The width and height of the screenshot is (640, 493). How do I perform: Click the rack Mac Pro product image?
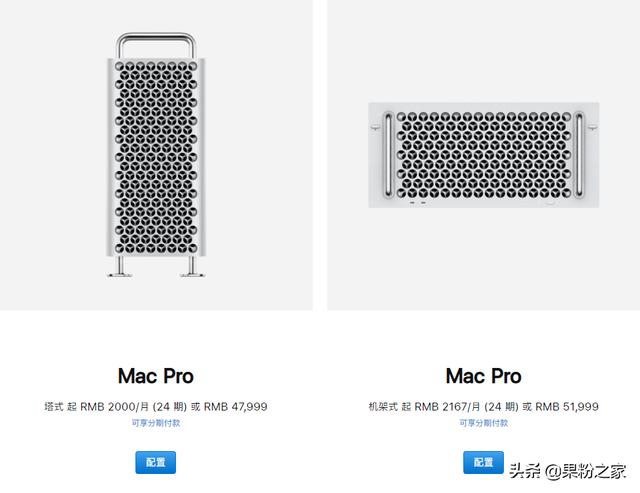point(483,155)
